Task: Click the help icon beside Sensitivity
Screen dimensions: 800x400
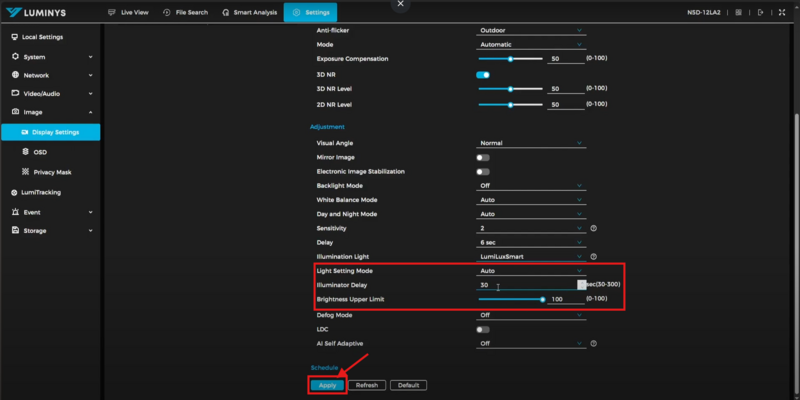Action: click(594, 228)
